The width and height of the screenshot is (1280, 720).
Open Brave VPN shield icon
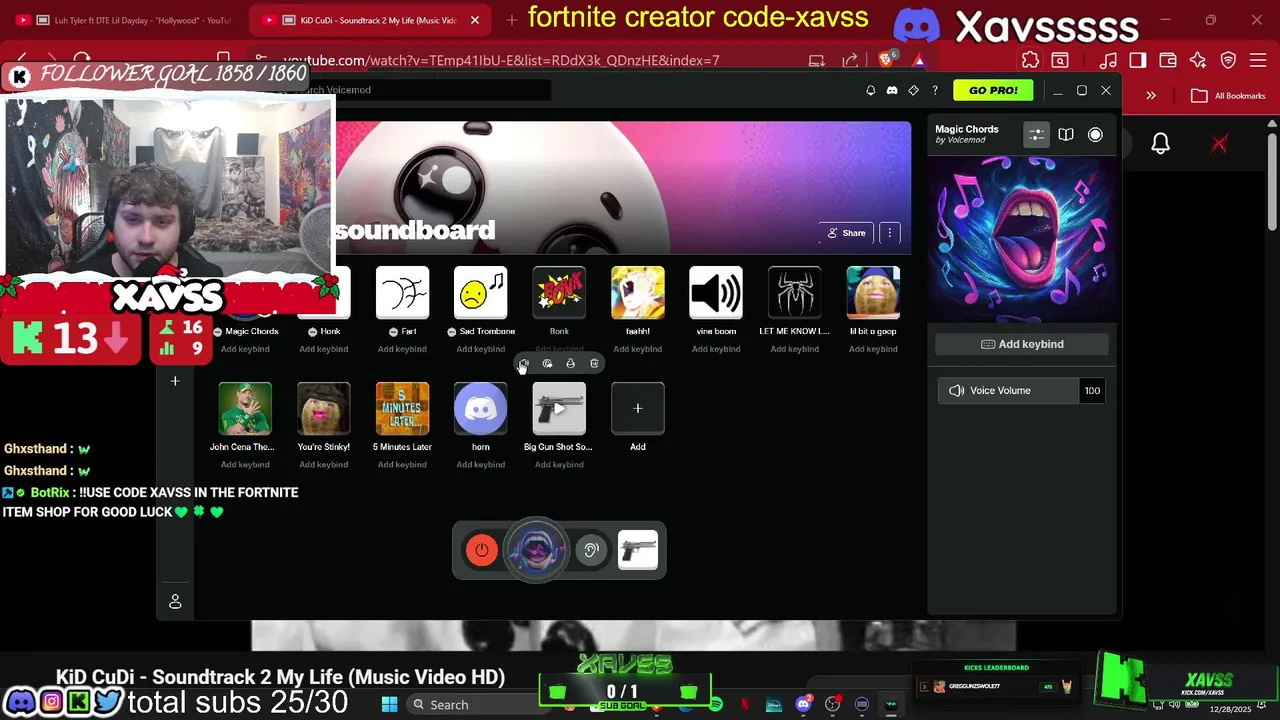pyautogui.click(x=1228, y=60)
